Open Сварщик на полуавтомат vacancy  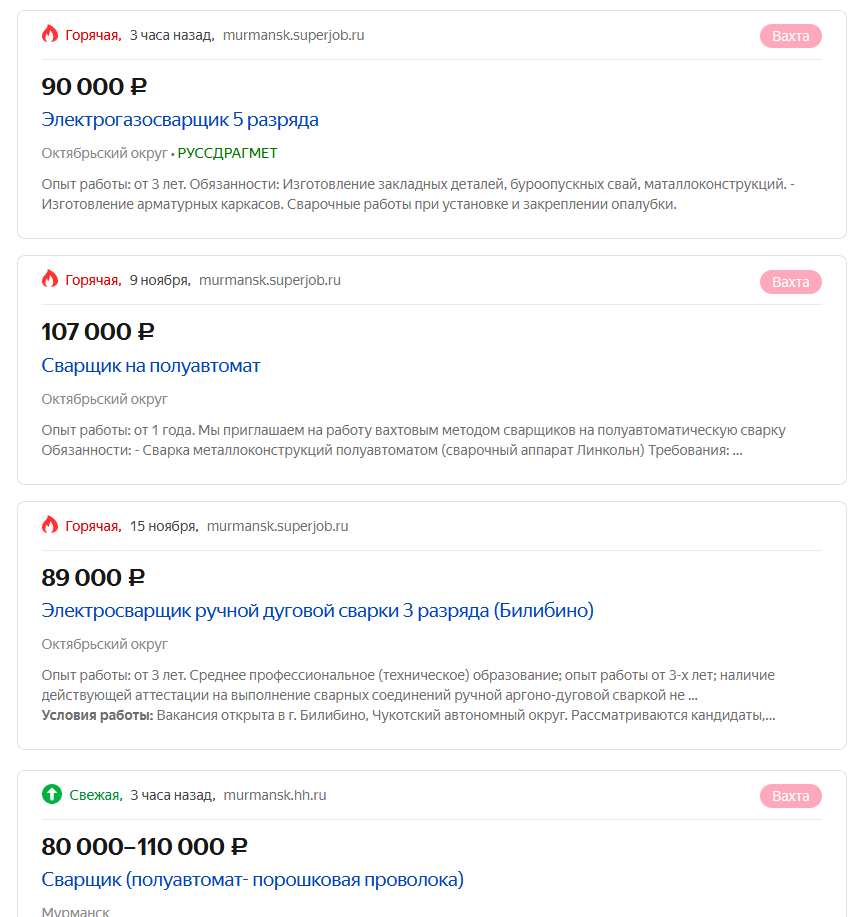[x=151, y=366]
